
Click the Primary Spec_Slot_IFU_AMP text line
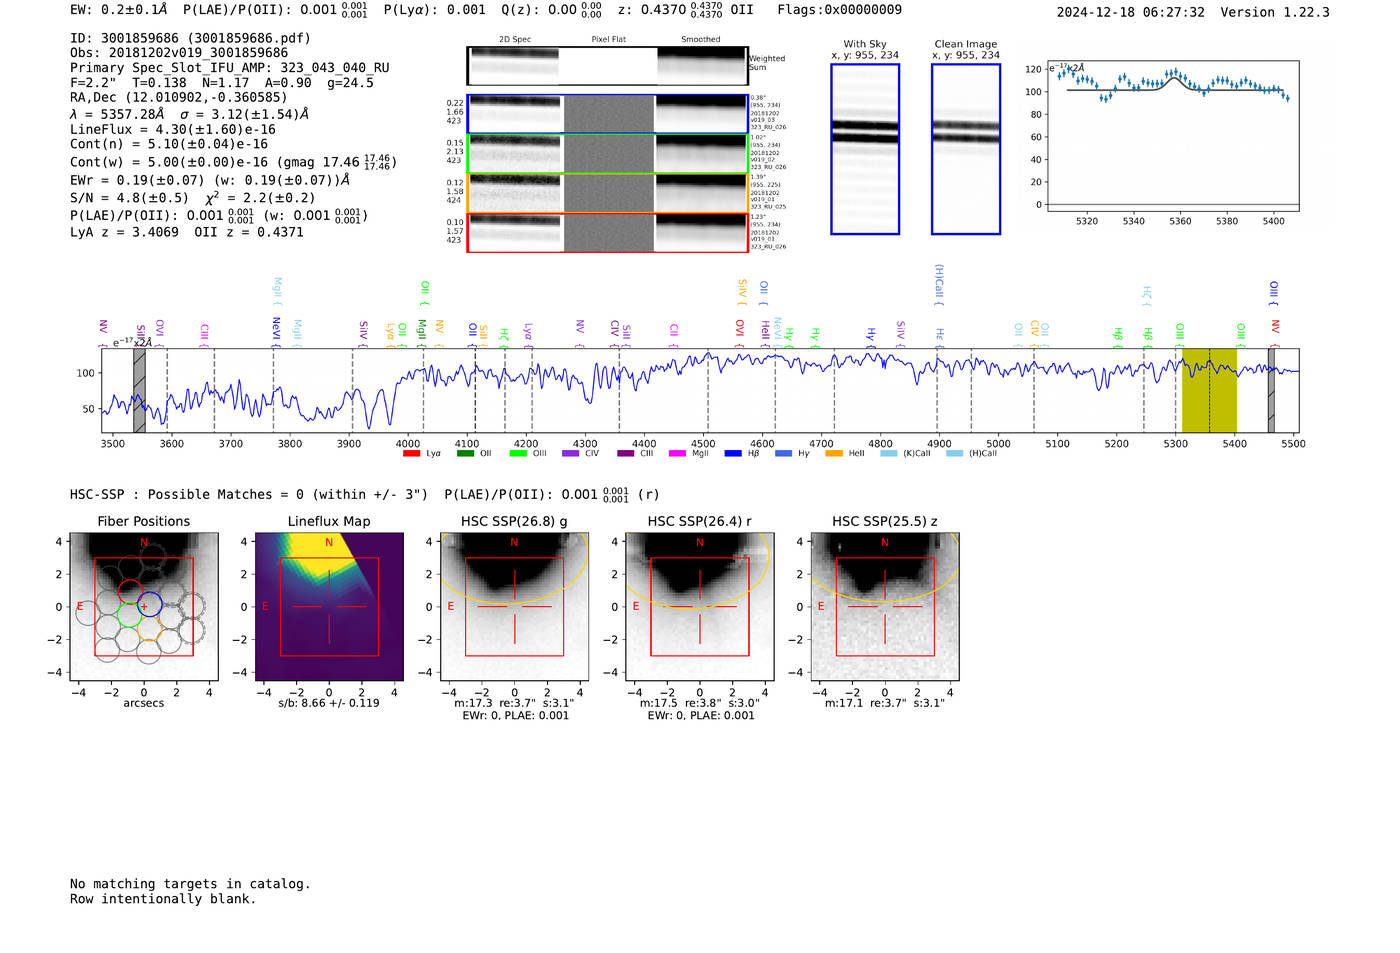(230, 68)
